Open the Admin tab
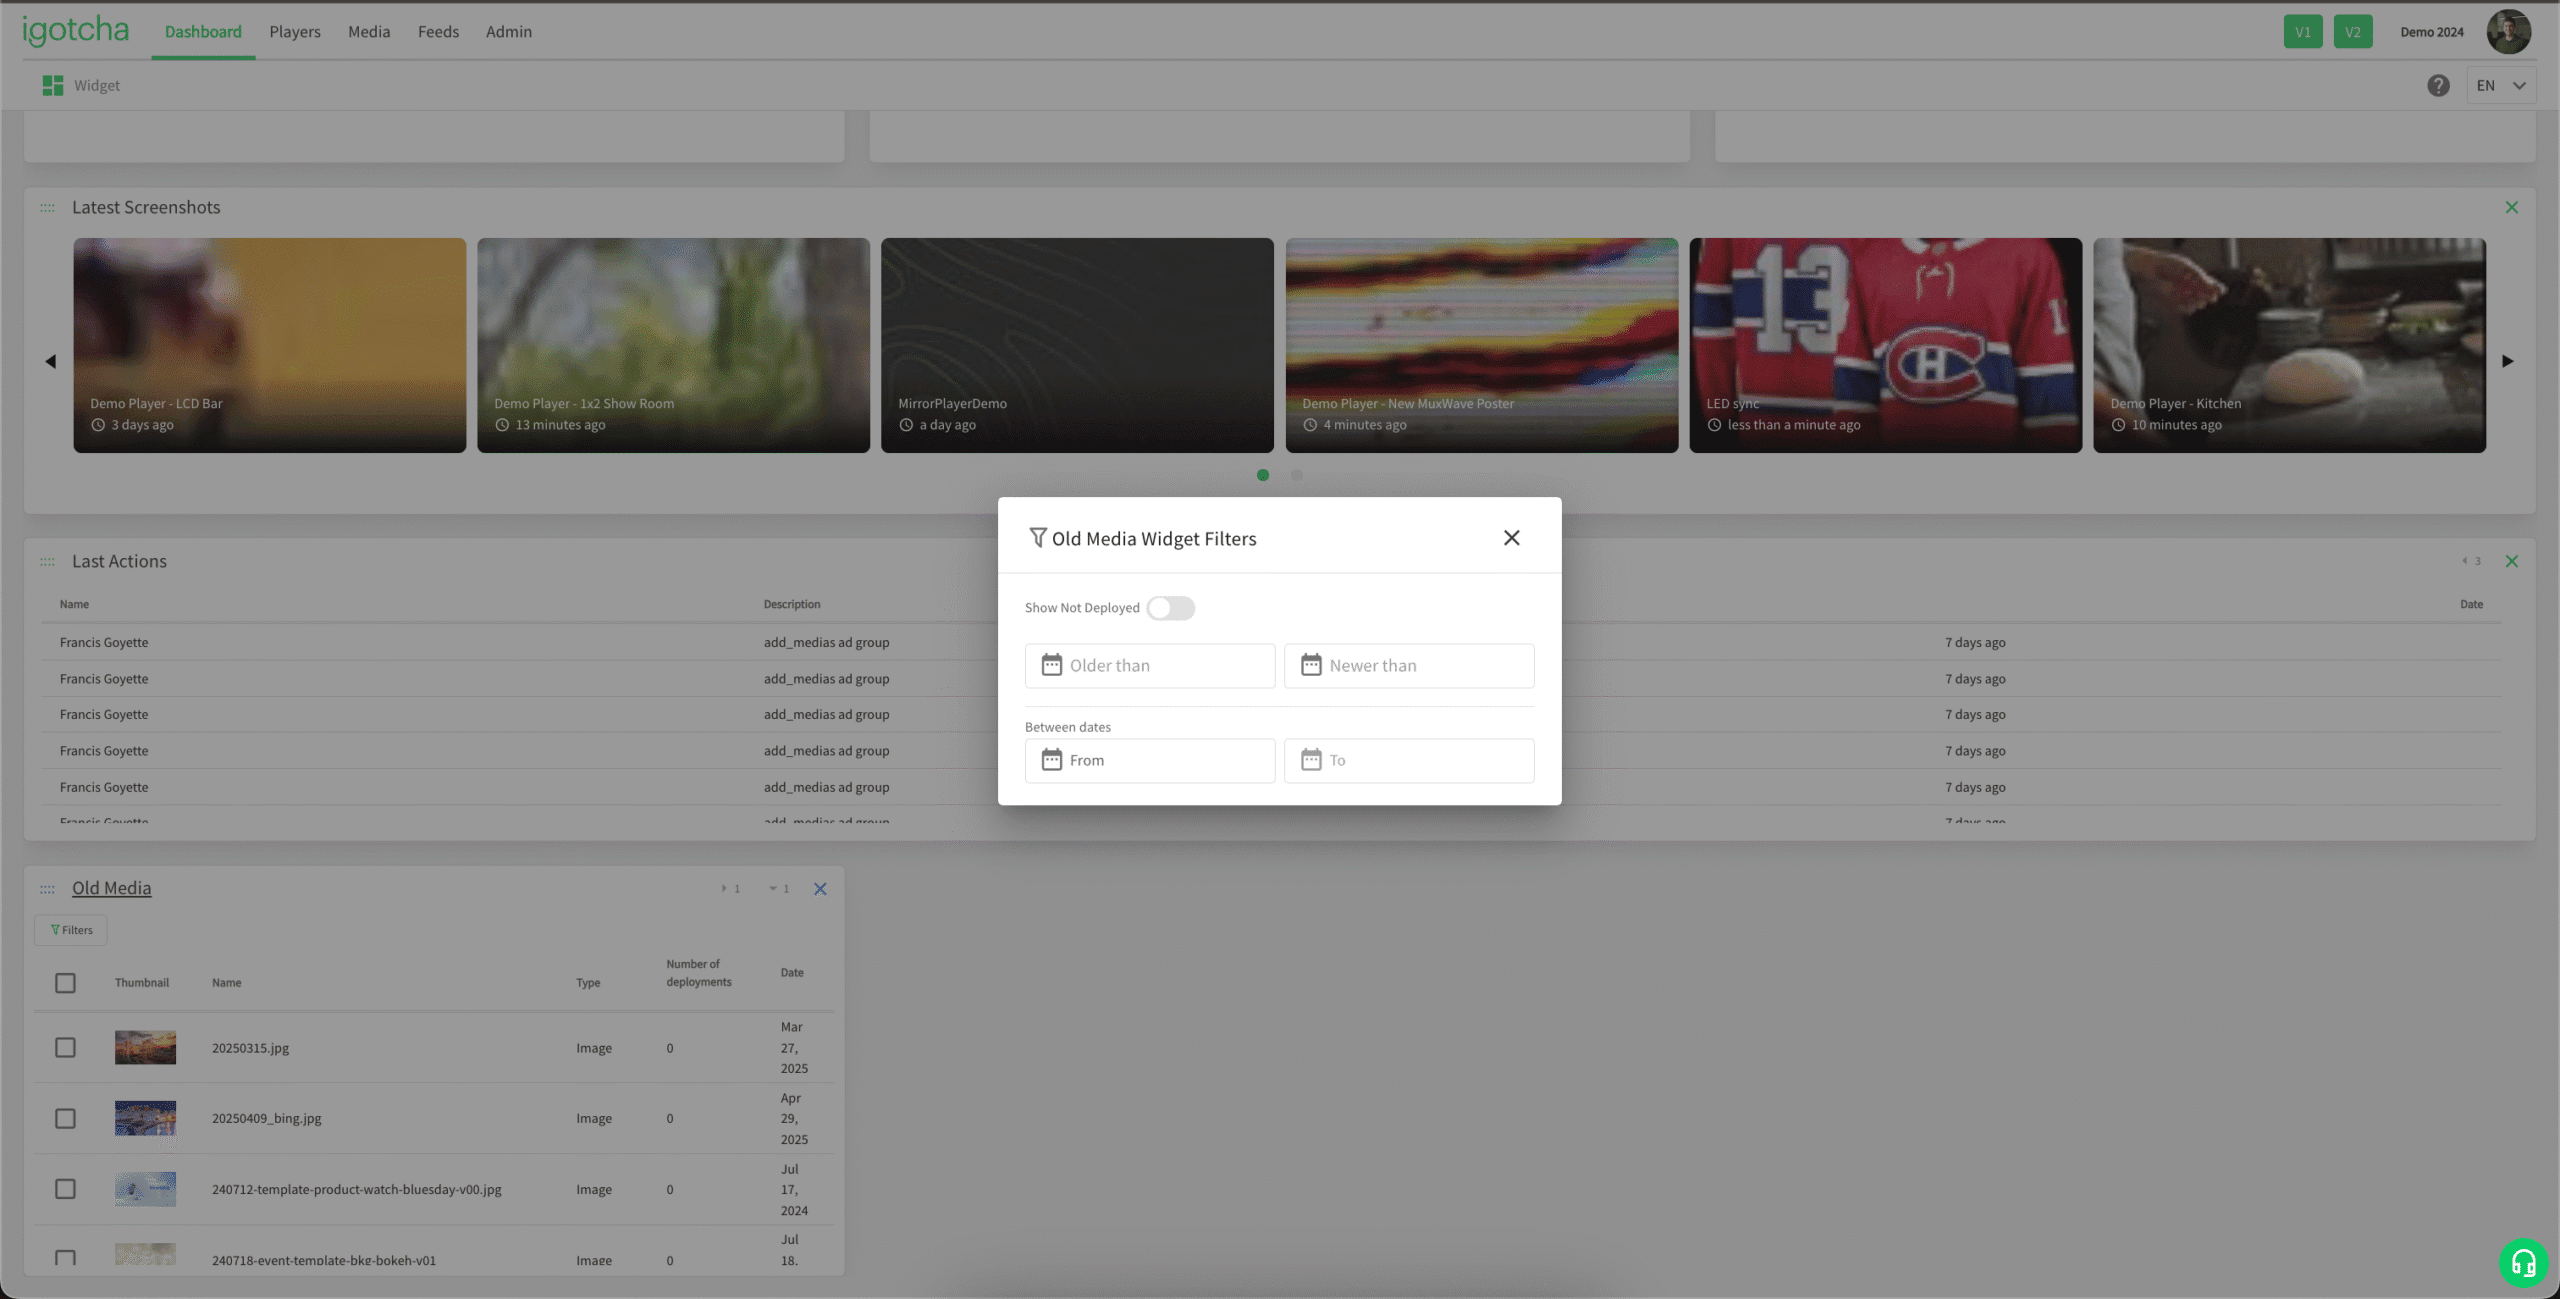The width and height of the screenshot is (2560, 1299). click(x=509, y=32)
